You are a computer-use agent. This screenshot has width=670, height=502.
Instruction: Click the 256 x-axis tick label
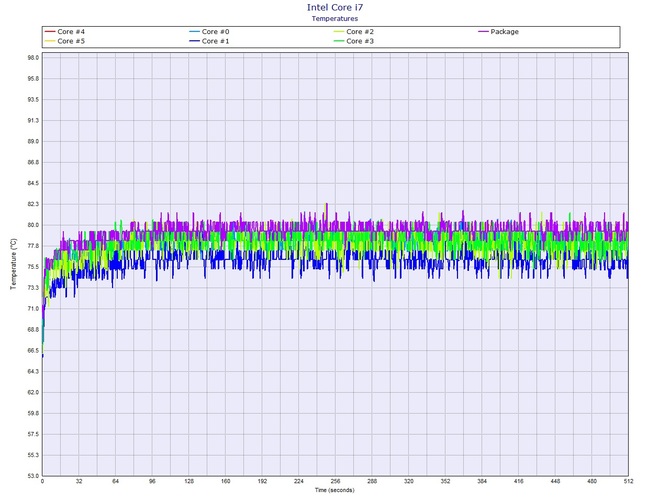(x=335, y=481)
